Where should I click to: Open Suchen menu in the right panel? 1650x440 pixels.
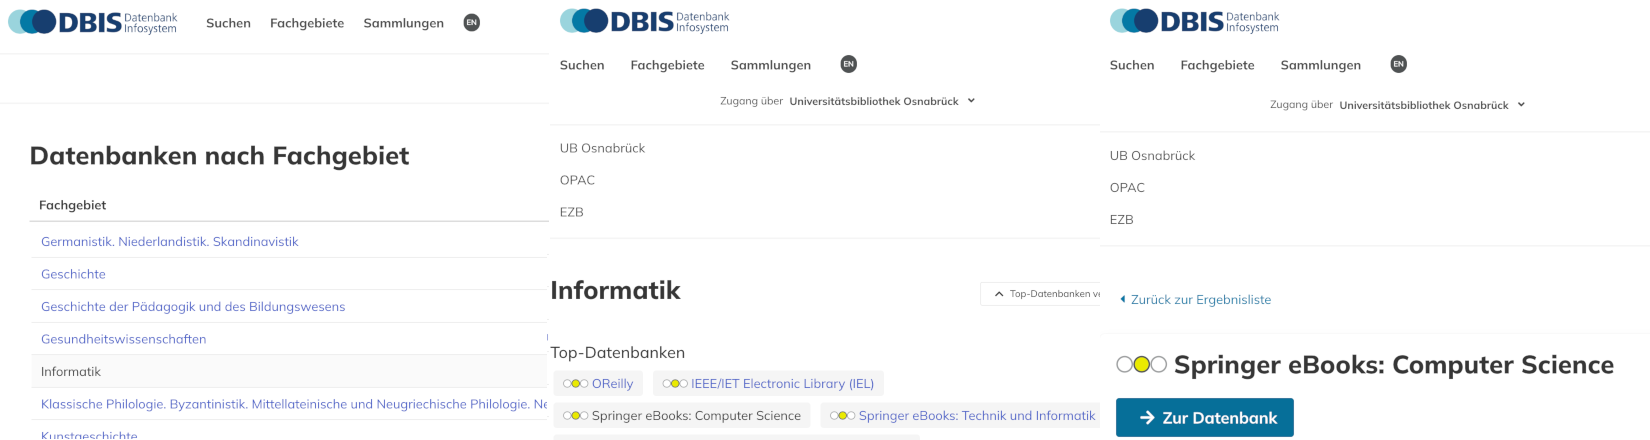coord(1131,65)
